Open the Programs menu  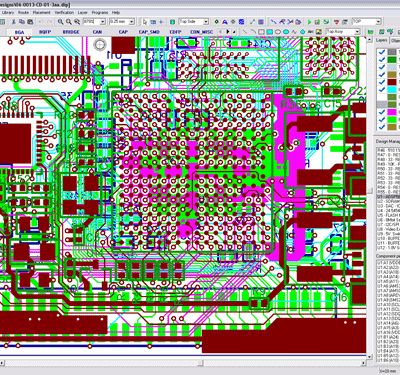[100, 12]
